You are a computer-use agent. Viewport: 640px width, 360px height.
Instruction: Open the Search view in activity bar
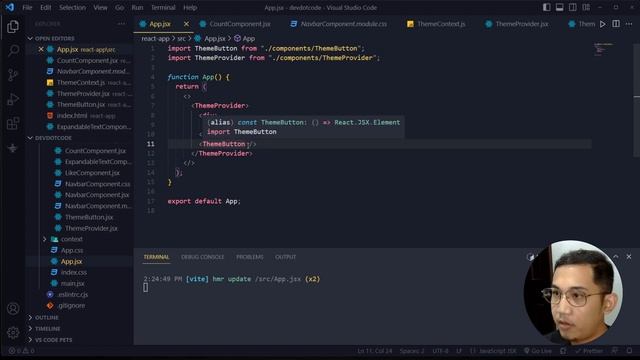click(13, 51)
